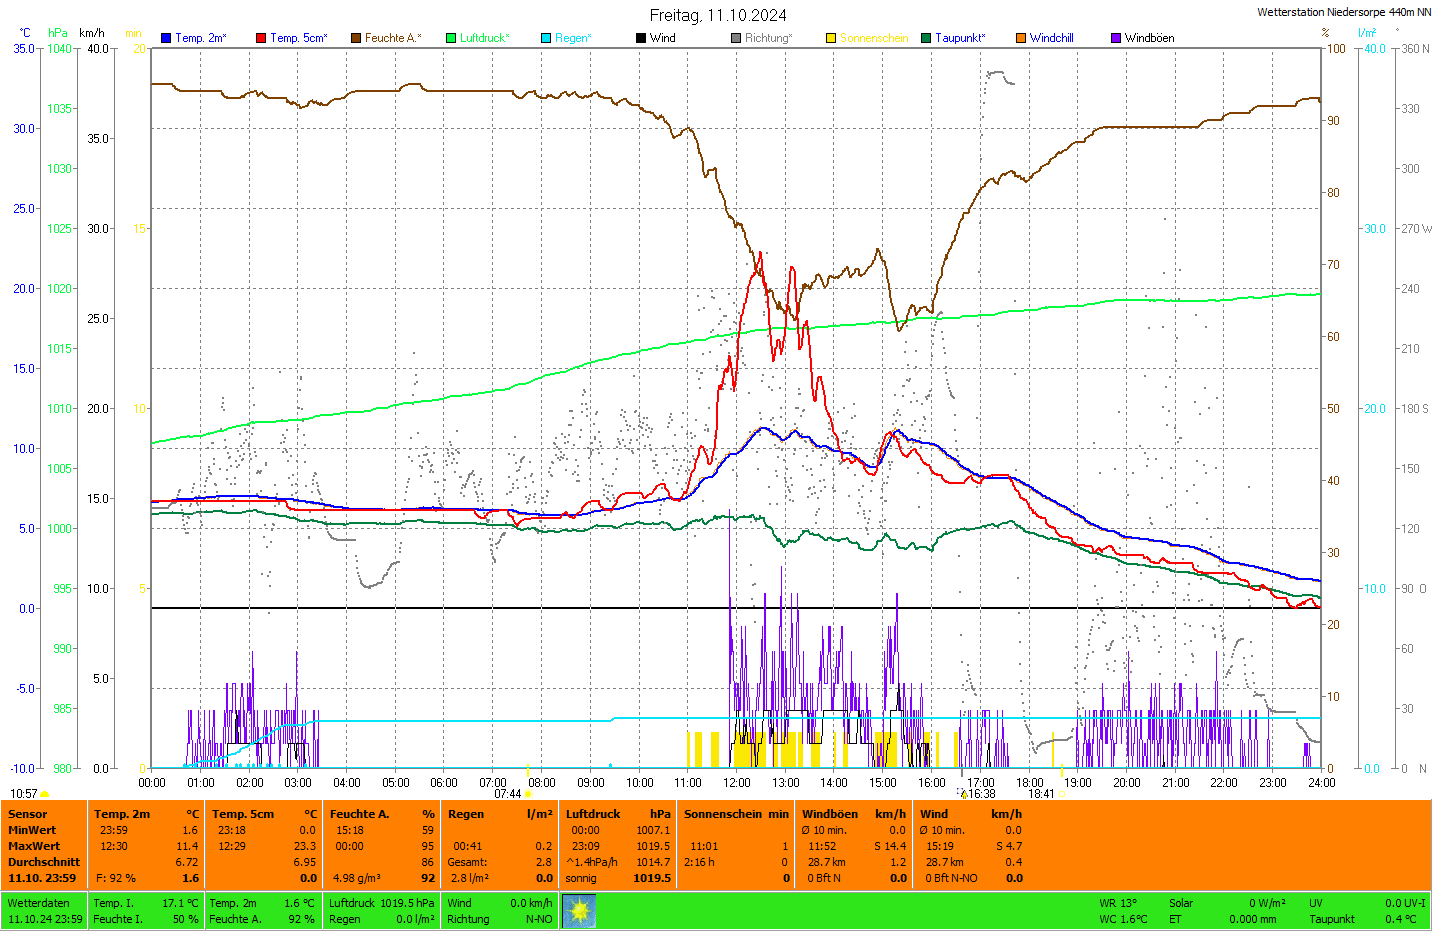Click the red Temp. 5cm legend square
The width and height of the screenshot is (1432, 931).
tap(261, 38)
